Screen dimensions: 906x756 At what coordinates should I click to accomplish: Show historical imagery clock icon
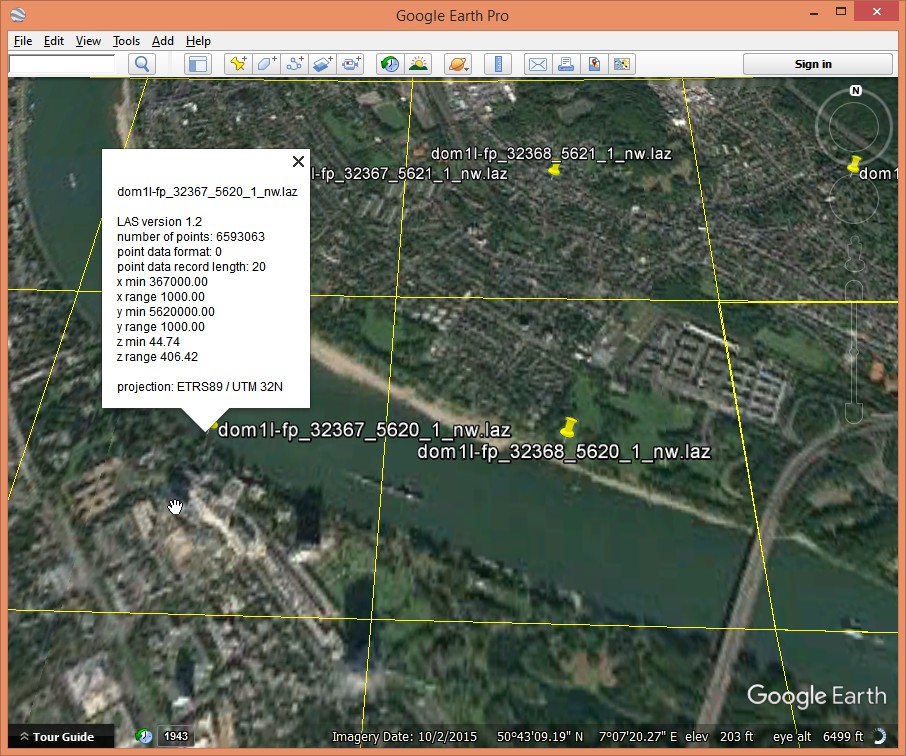click(389, 64)
